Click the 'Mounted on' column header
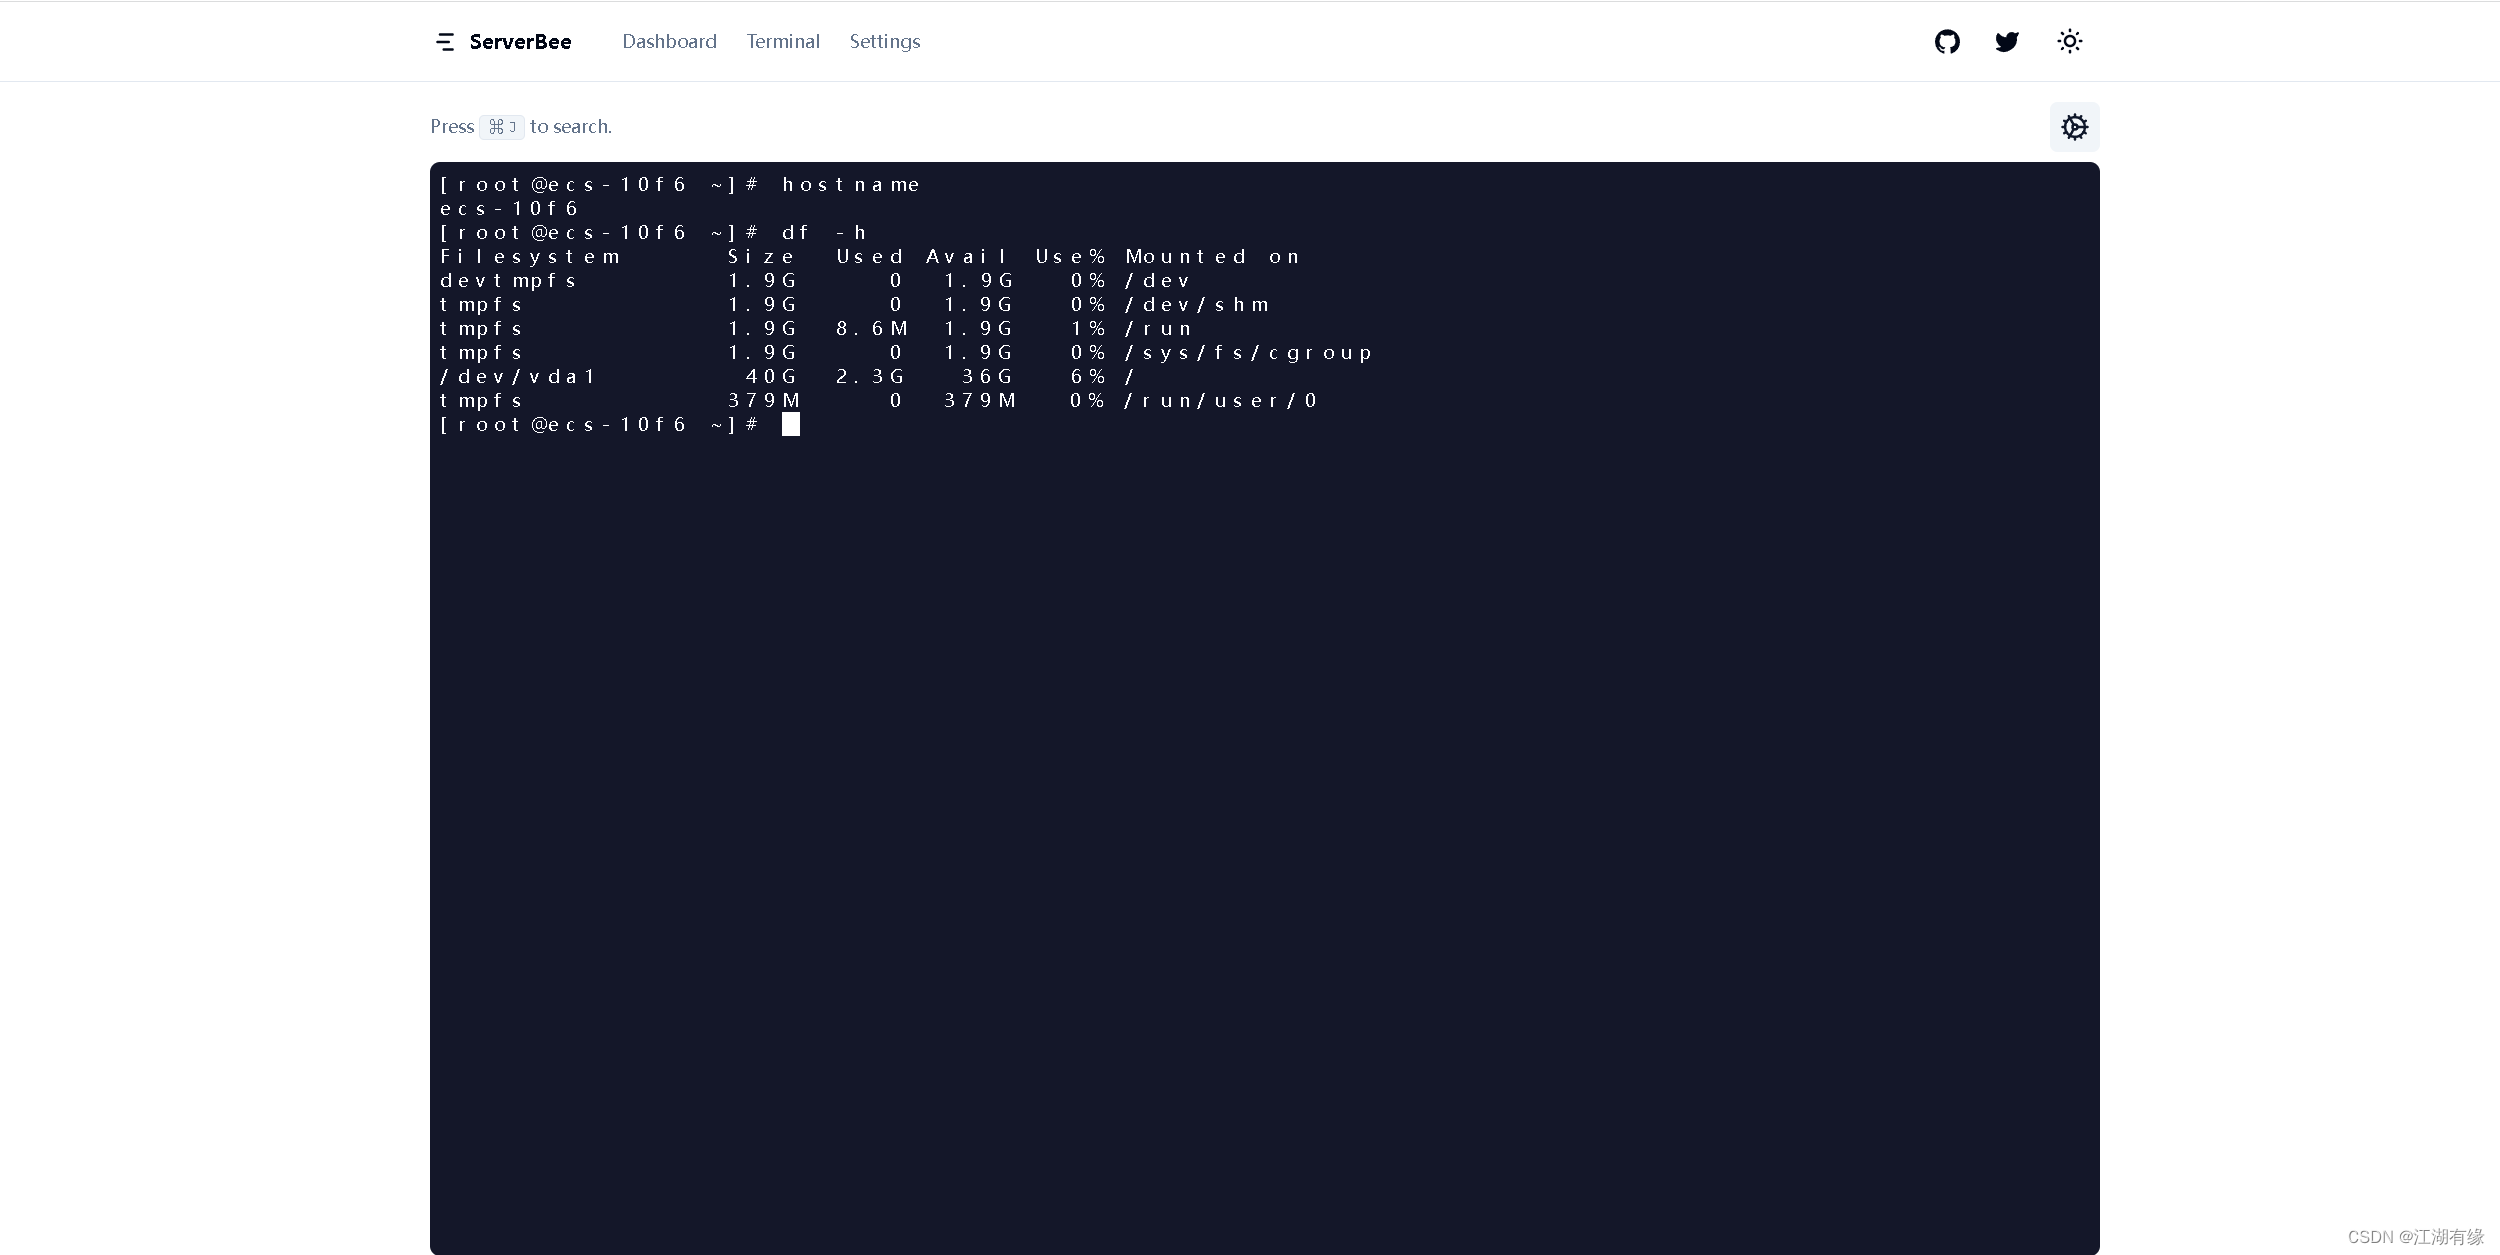 click(x=1212, y=257)
